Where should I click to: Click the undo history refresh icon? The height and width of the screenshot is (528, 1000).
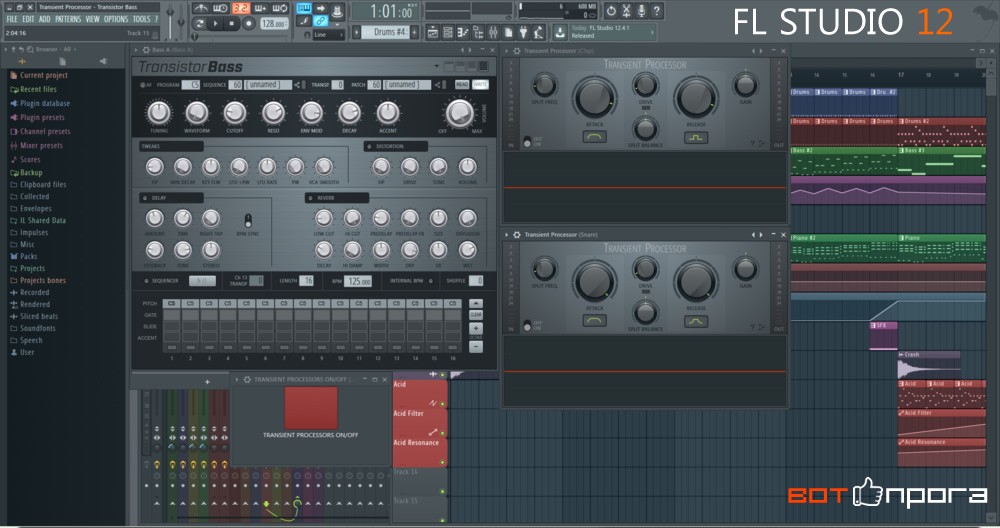pyautogui.click(x=611, y=10)
